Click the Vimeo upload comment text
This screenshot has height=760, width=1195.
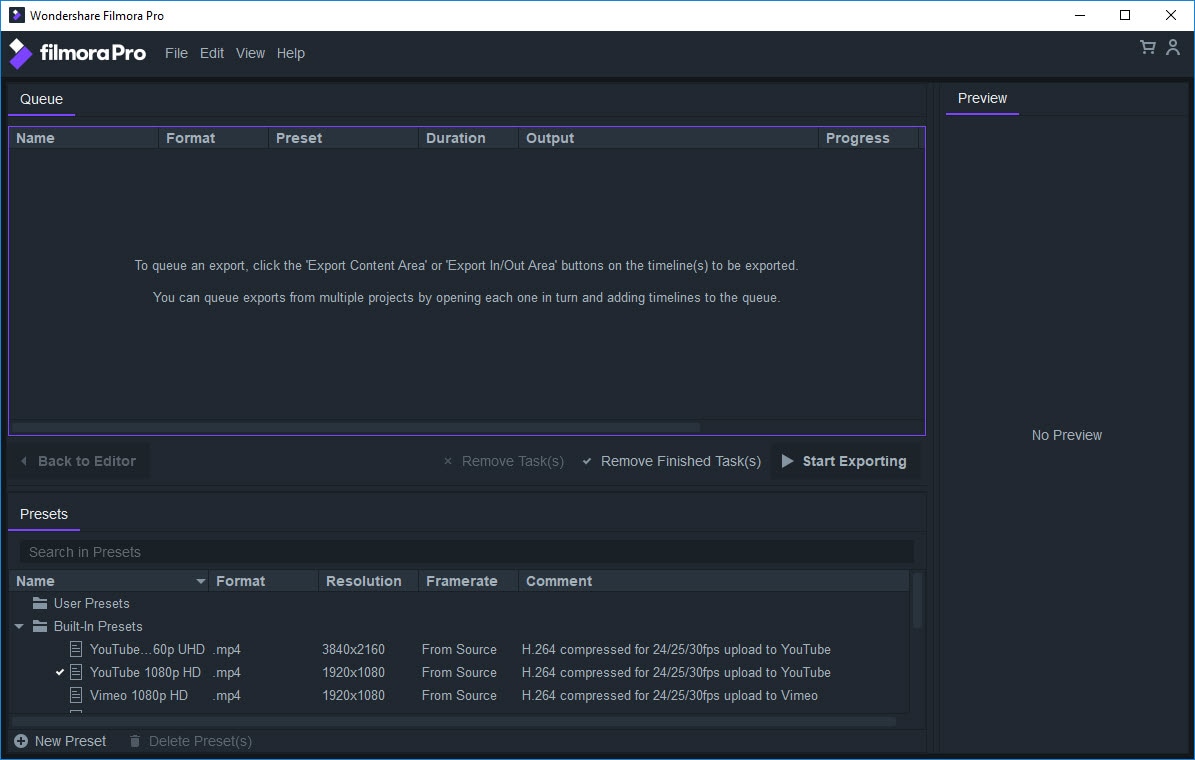click(669, 695)
